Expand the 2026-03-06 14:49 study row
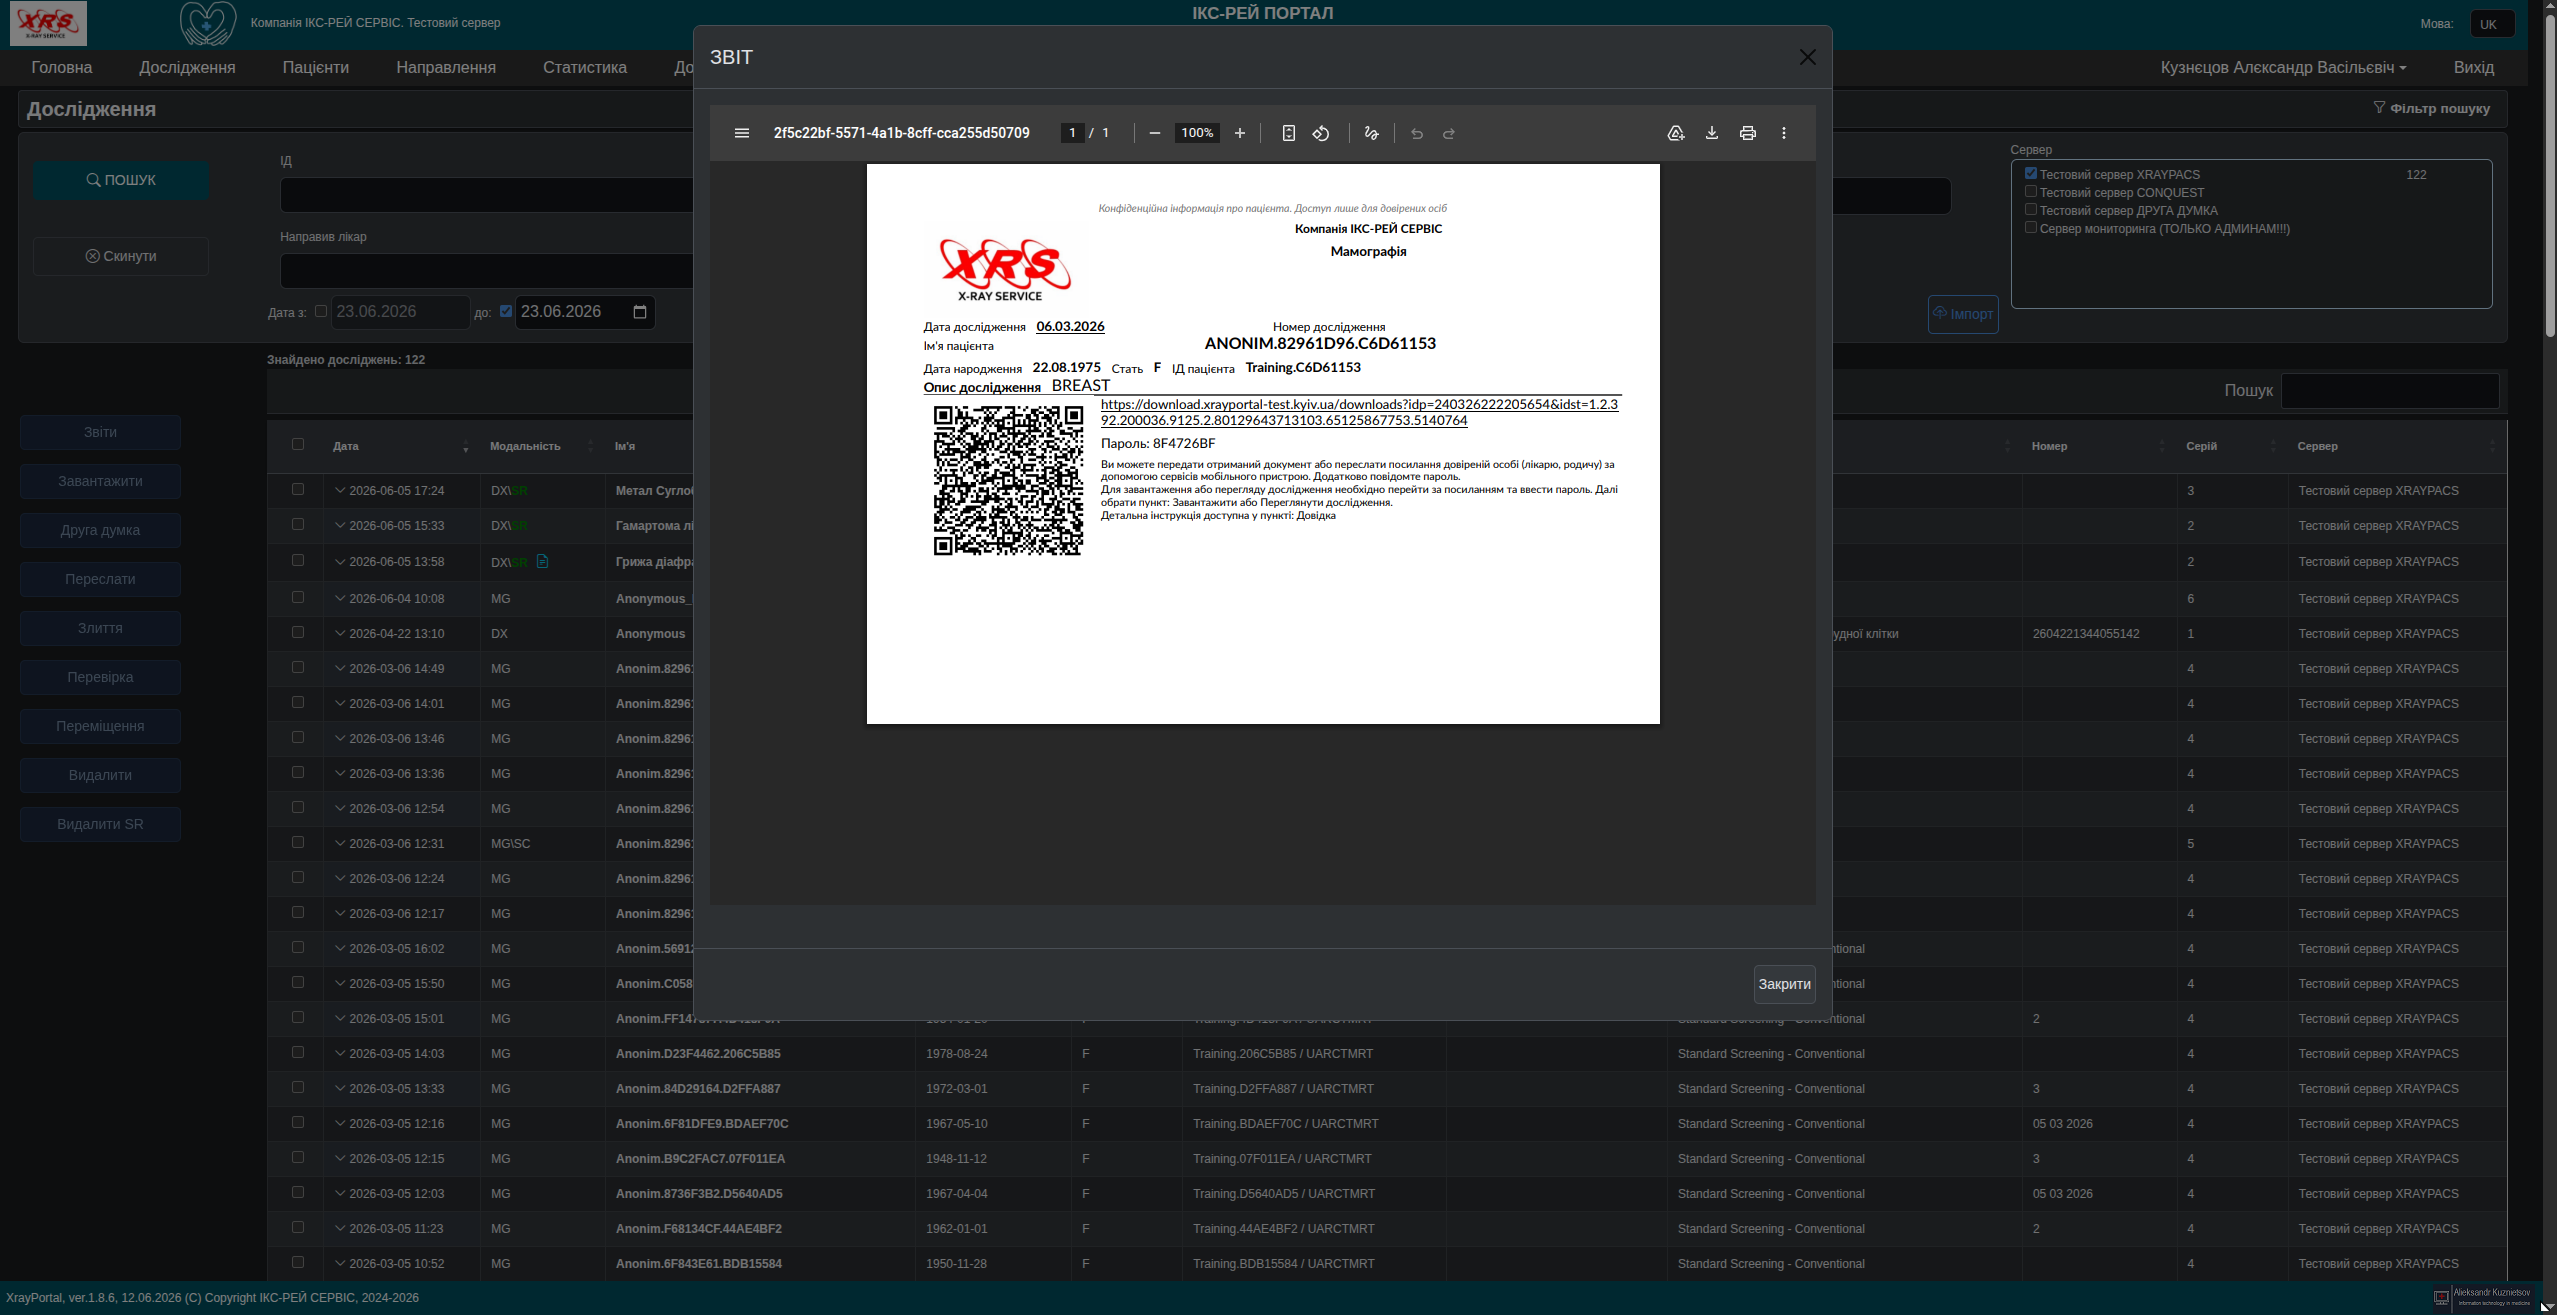 tap(340, 668)
